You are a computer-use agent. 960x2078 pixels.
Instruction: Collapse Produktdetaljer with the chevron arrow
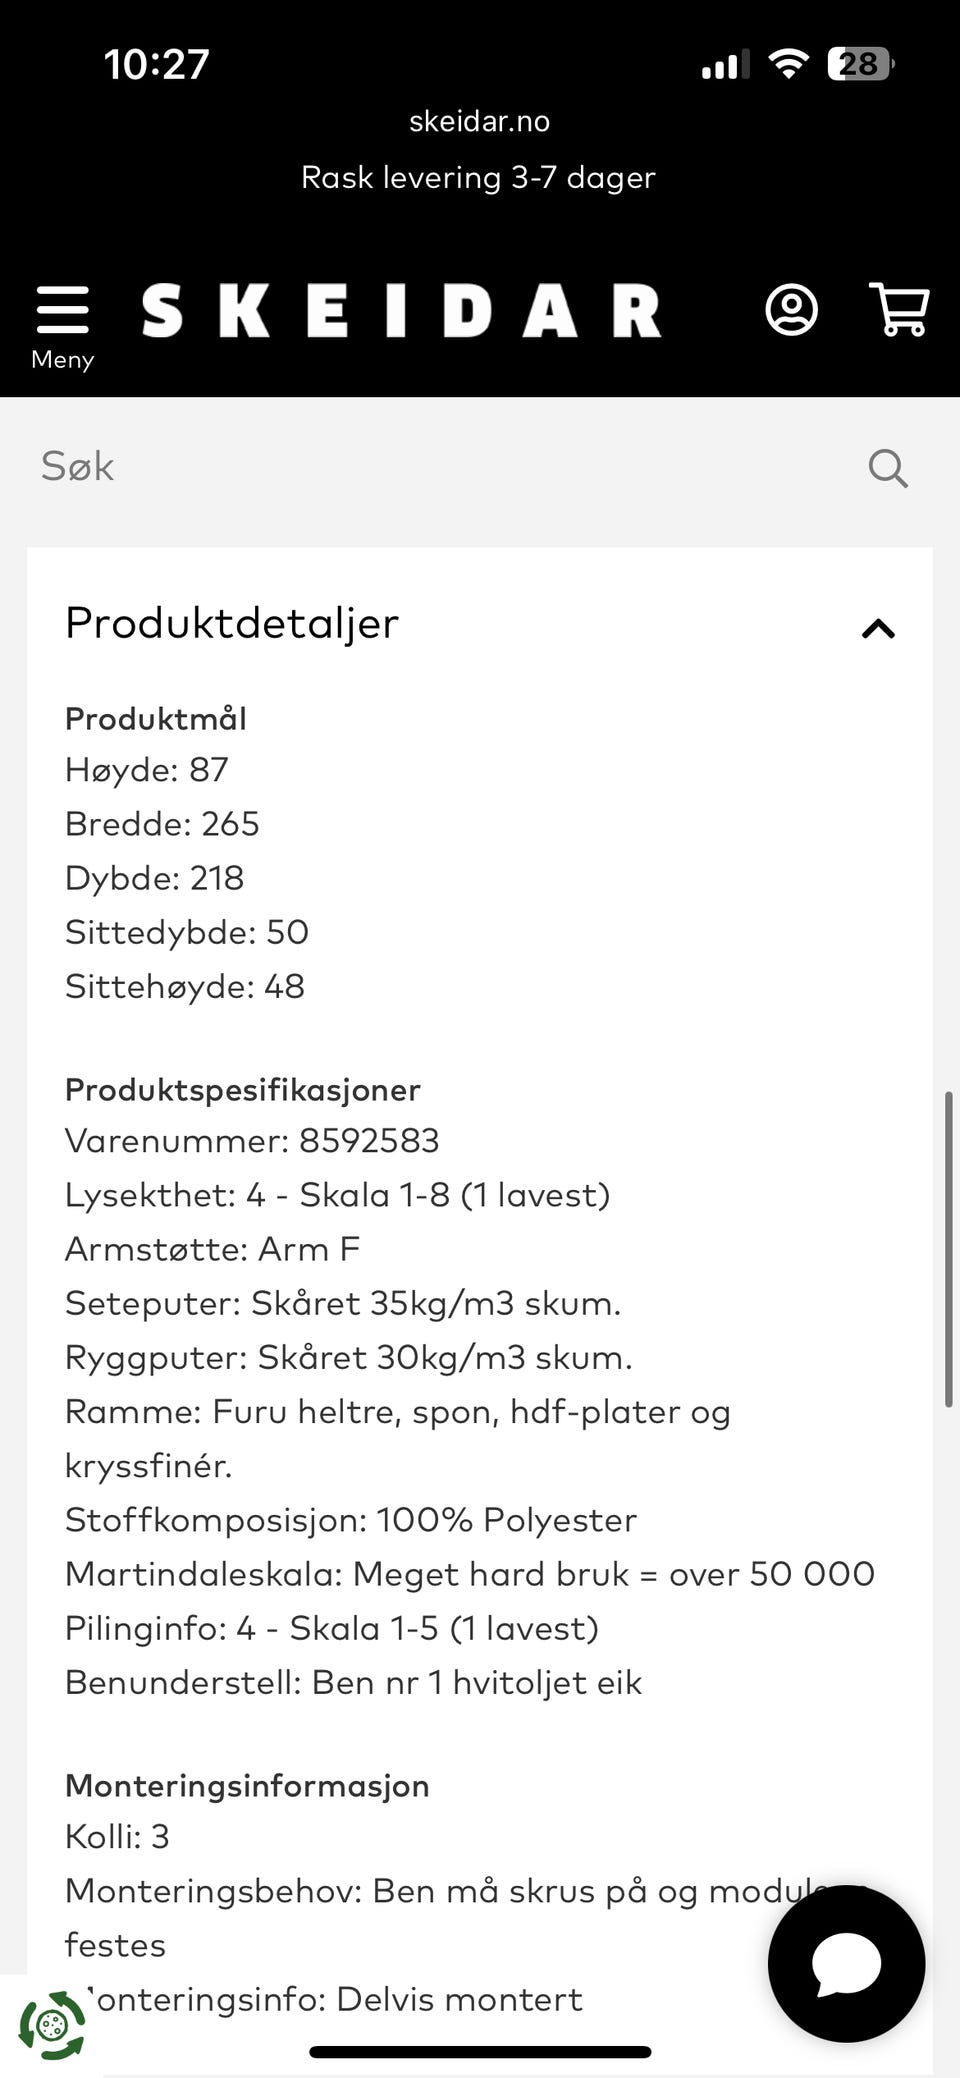point(878,629)
